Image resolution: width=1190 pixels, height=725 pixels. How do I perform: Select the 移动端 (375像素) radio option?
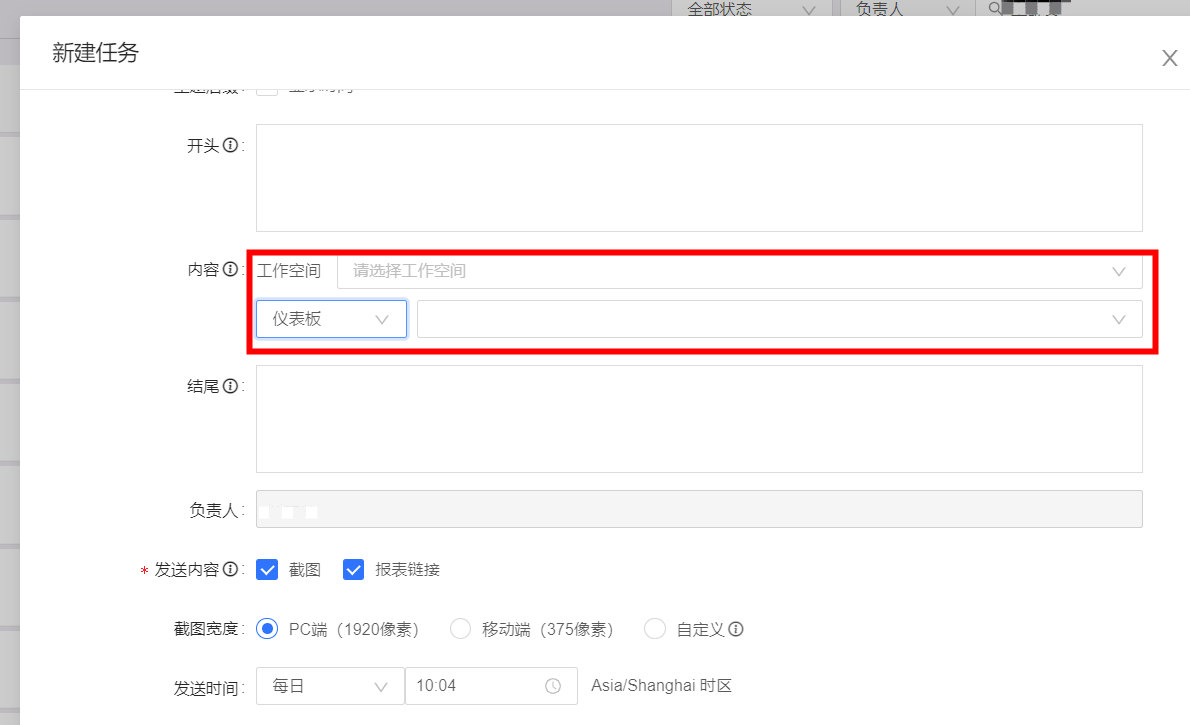[x=460, y=629]
